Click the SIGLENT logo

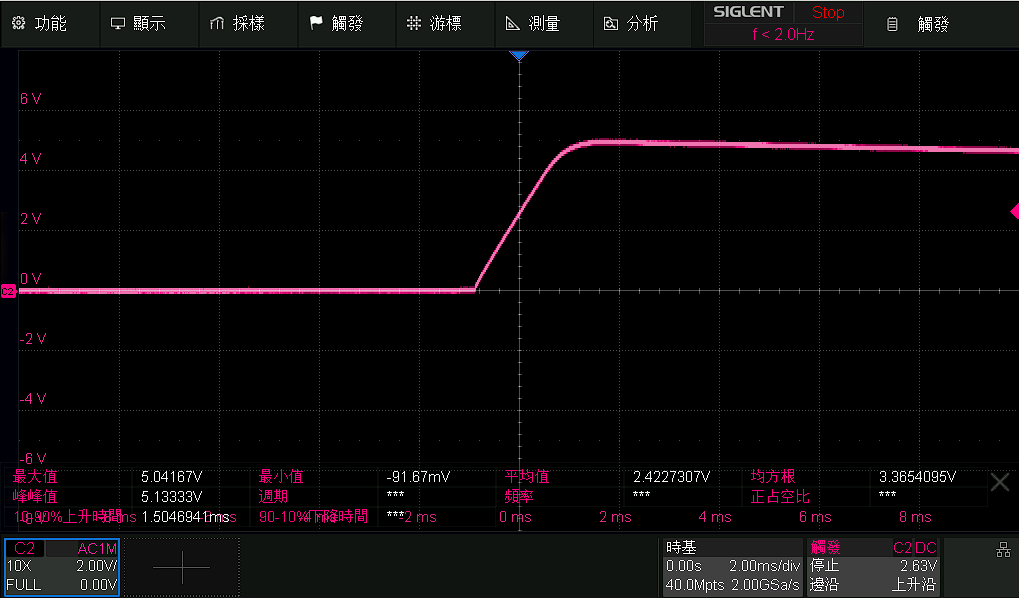[x=749, y=12]
